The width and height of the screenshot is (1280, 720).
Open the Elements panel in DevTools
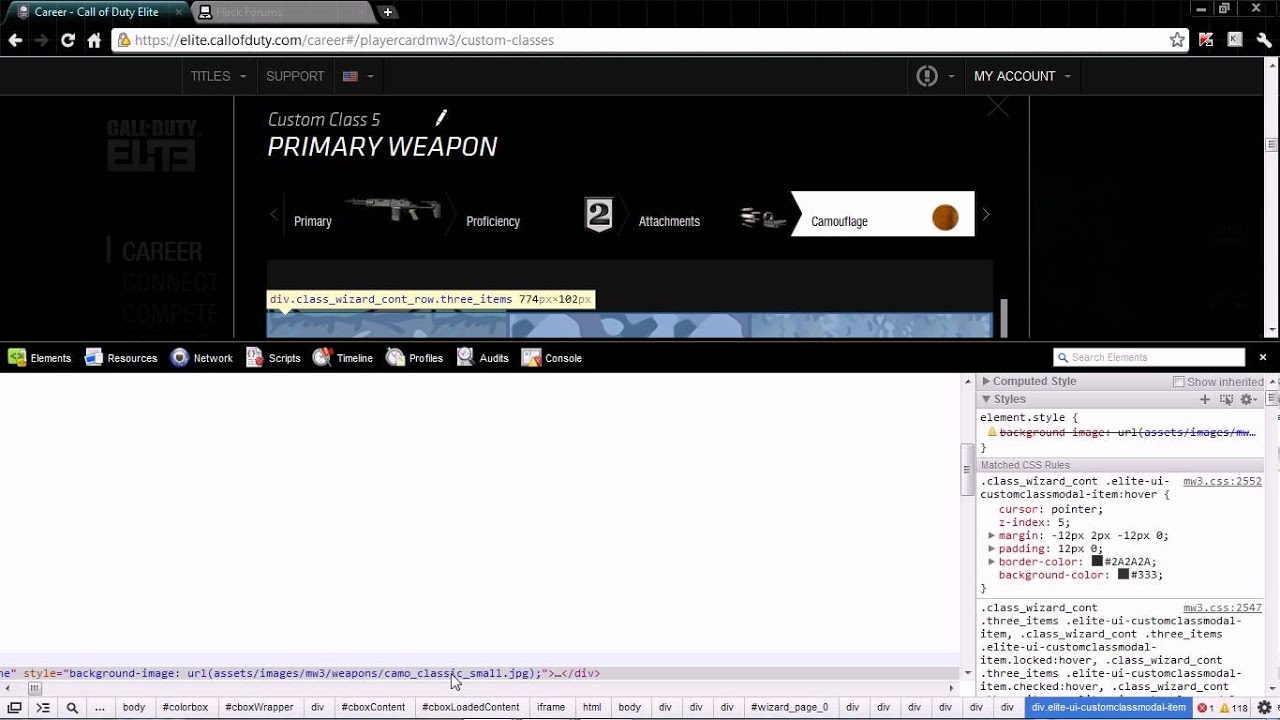pos(40,358)
